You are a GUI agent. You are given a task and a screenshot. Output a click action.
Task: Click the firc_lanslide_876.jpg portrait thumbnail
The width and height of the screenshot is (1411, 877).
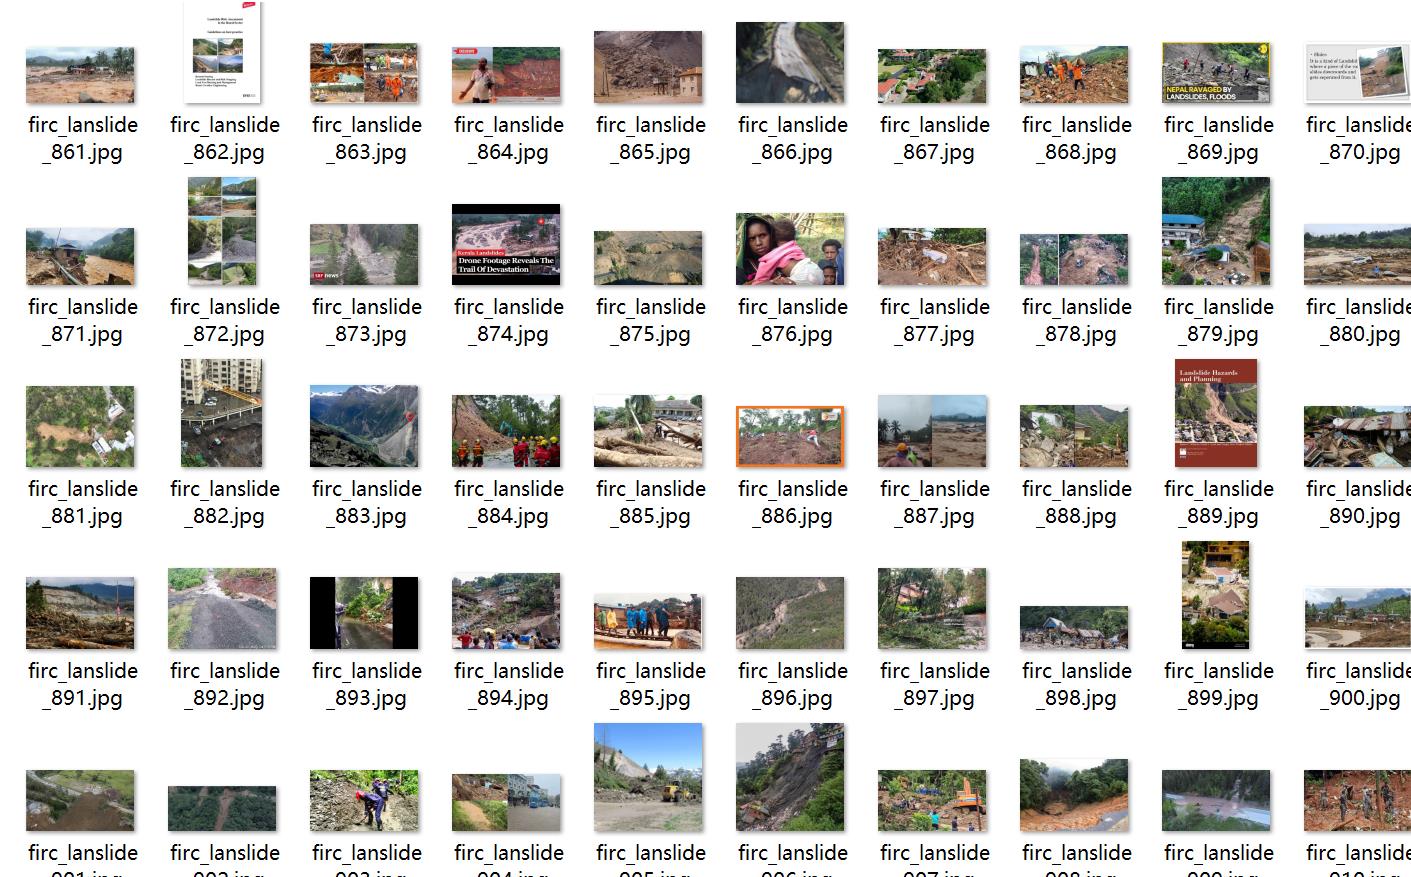point(790,249)
